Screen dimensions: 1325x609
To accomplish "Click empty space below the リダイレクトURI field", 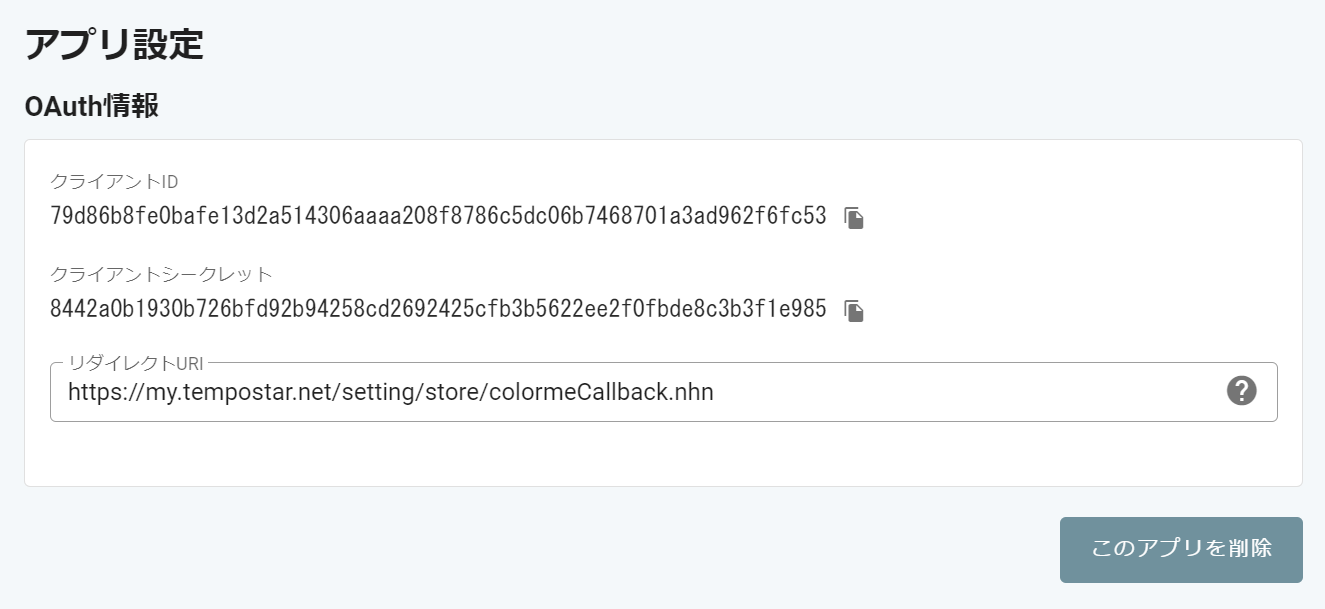I will pos(660,455).
